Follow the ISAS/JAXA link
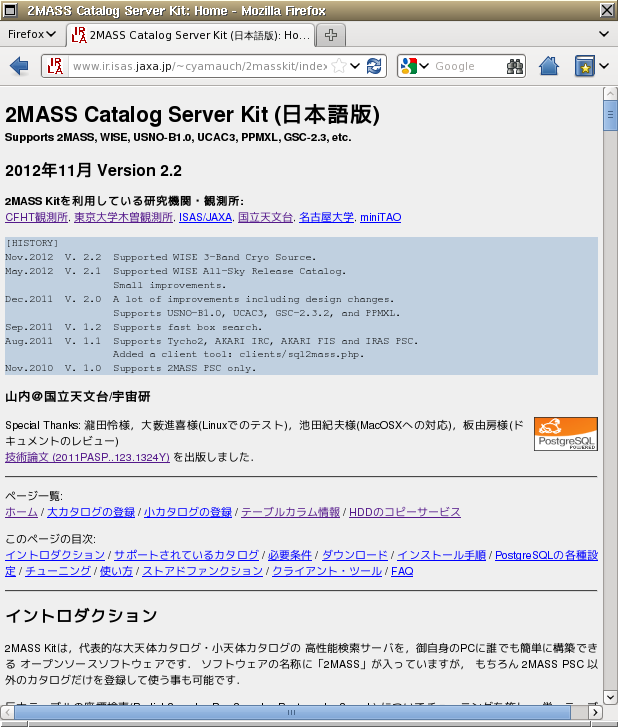The image size is (618, 727). click(205, 217)
